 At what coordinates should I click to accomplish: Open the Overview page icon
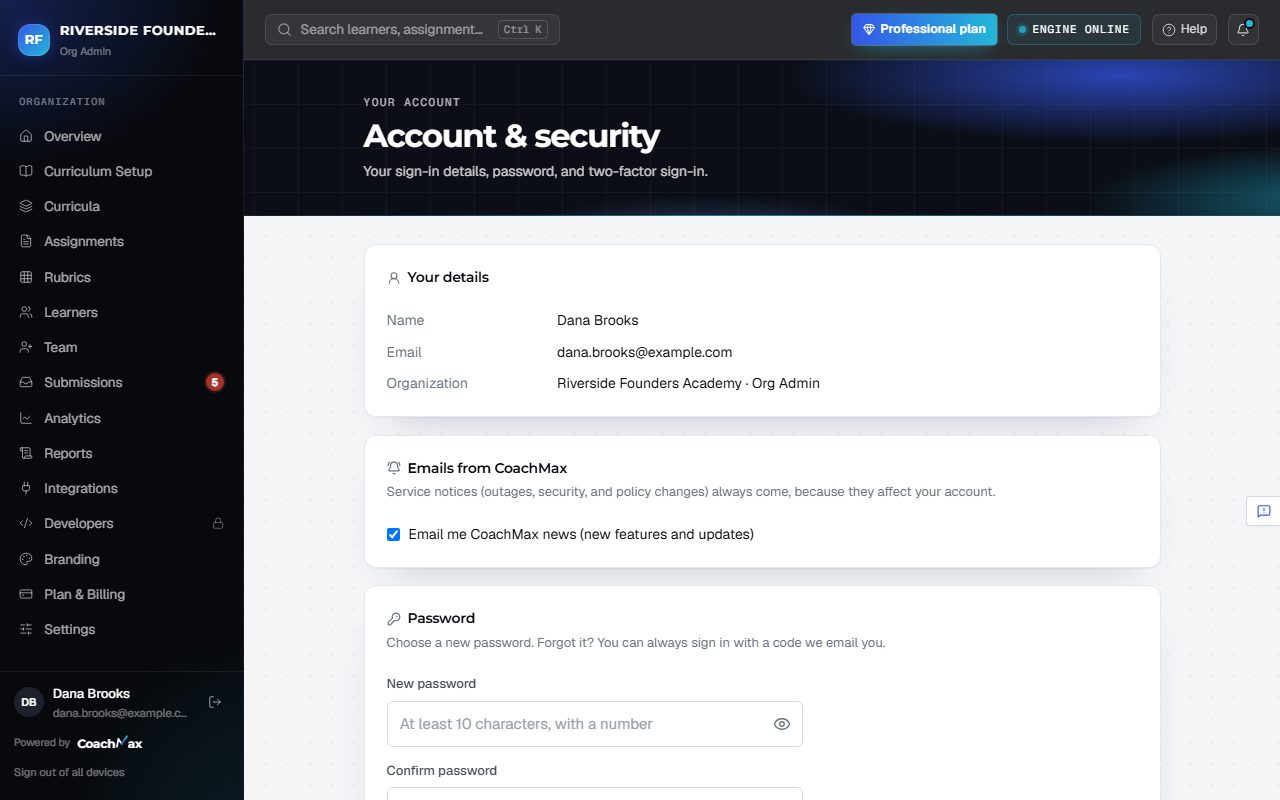26,136
